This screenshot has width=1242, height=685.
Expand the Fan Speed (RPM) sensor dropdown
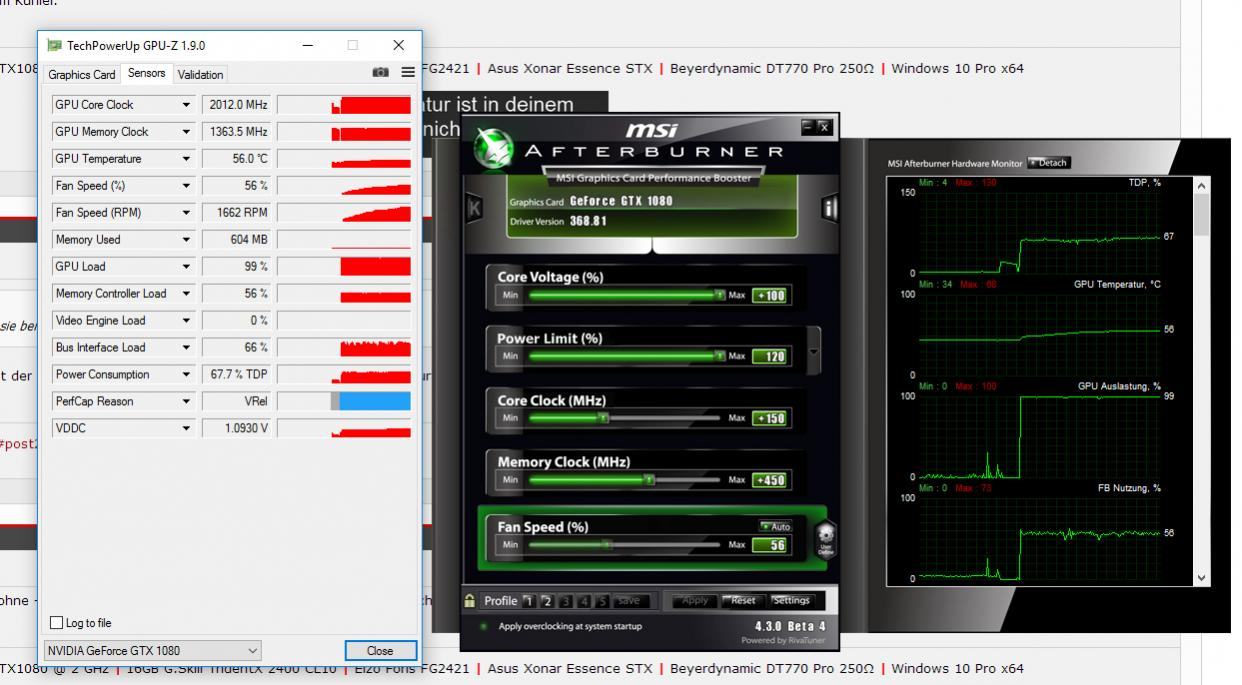(x=186, y=213)
